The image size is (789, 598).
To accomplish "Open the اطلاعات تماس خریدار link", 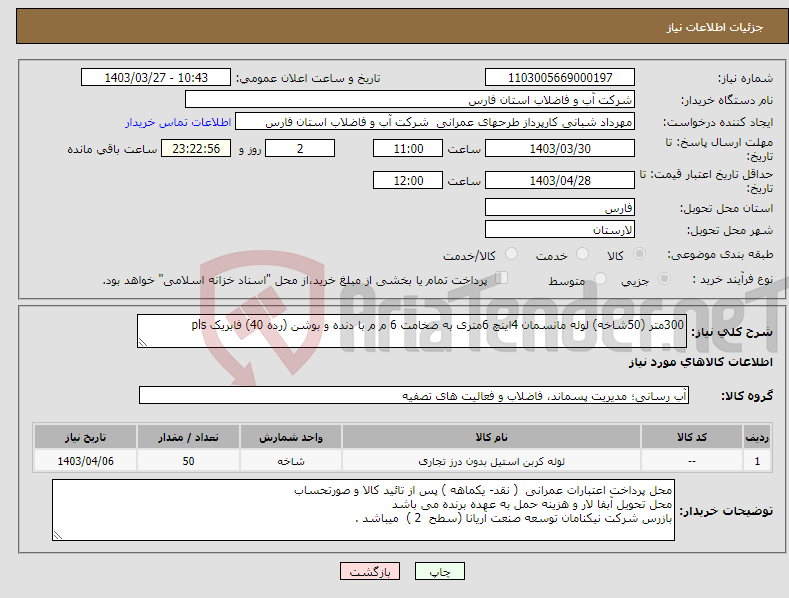I will 178,122.
